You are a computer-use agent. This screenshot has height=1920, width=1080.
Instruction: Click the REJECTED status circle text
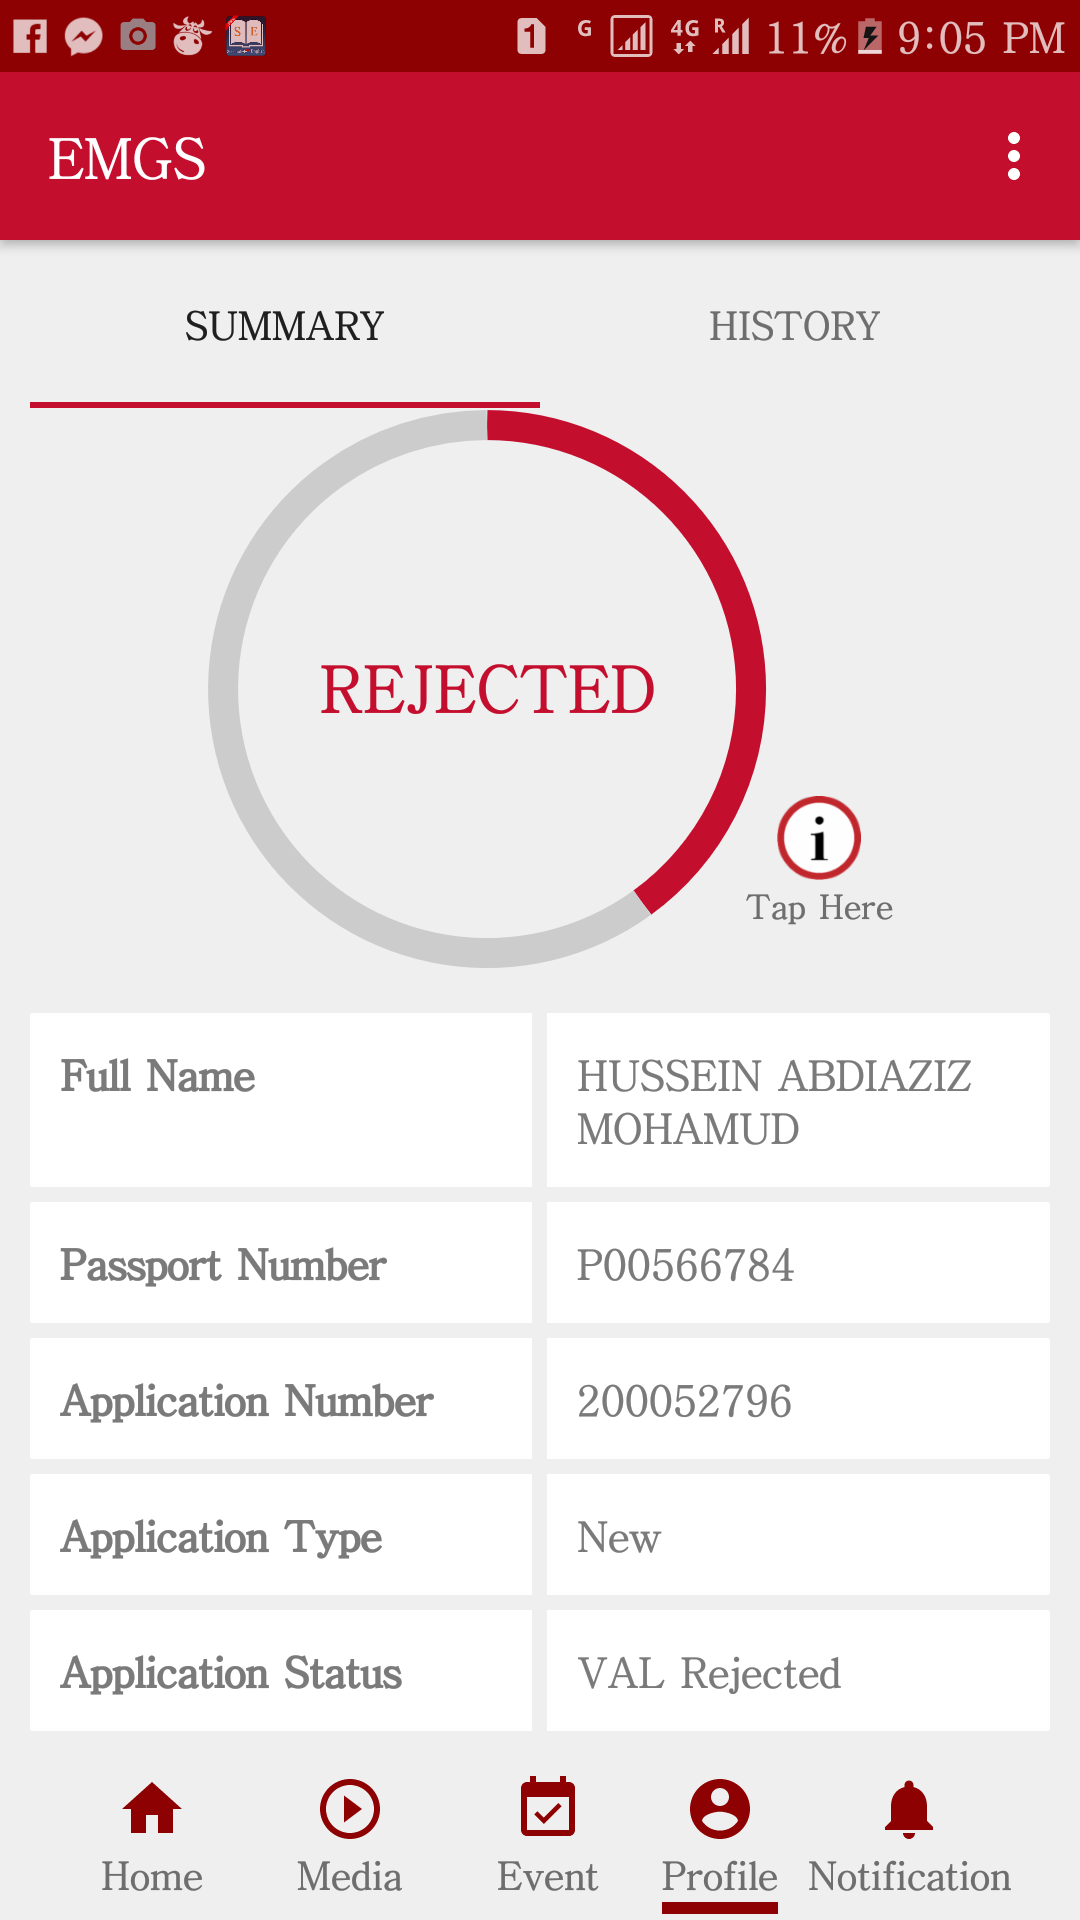pyautogui.click(x=487, y=689)
